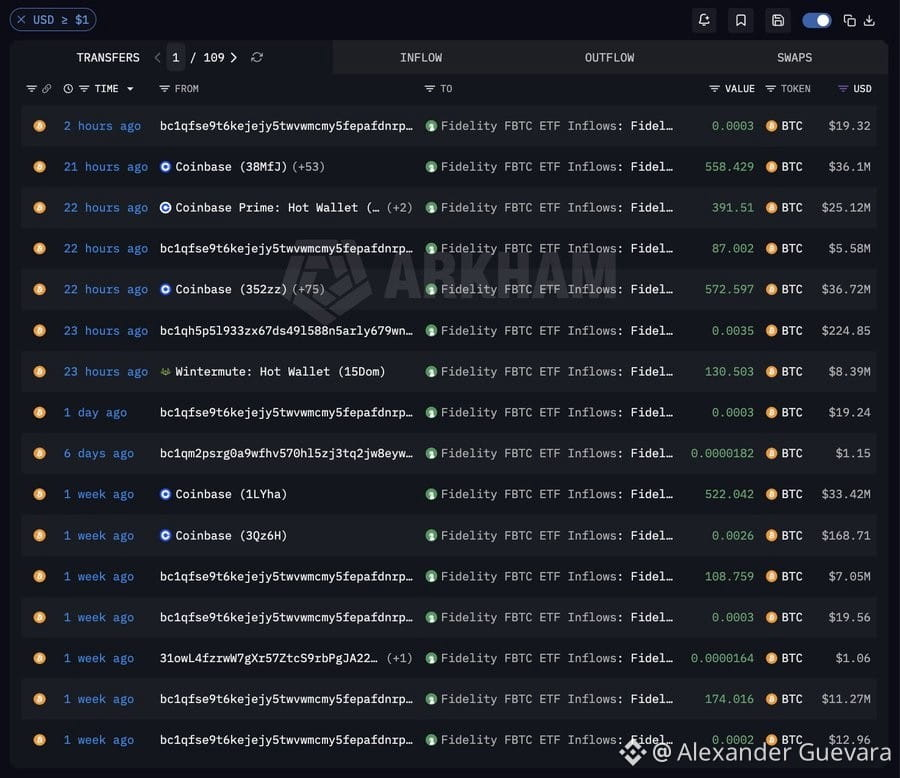Click address bc1qh5p5l933zx67ds49l588n5arly679wn
Viewport: 900px width, 778px height.
click(286, 331)
